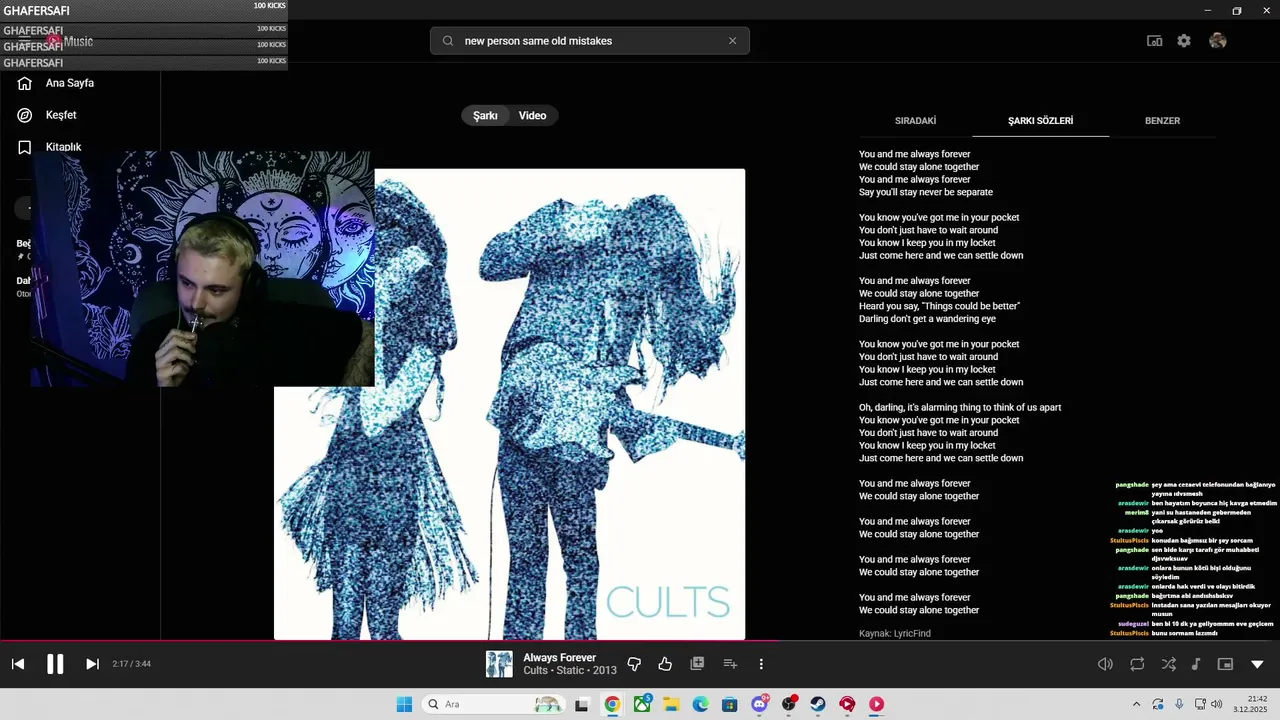The width and height of the screenshot is (1280, 720).
Task: Open Microsoft Edge from taskbar
Action: pos(701,704)
